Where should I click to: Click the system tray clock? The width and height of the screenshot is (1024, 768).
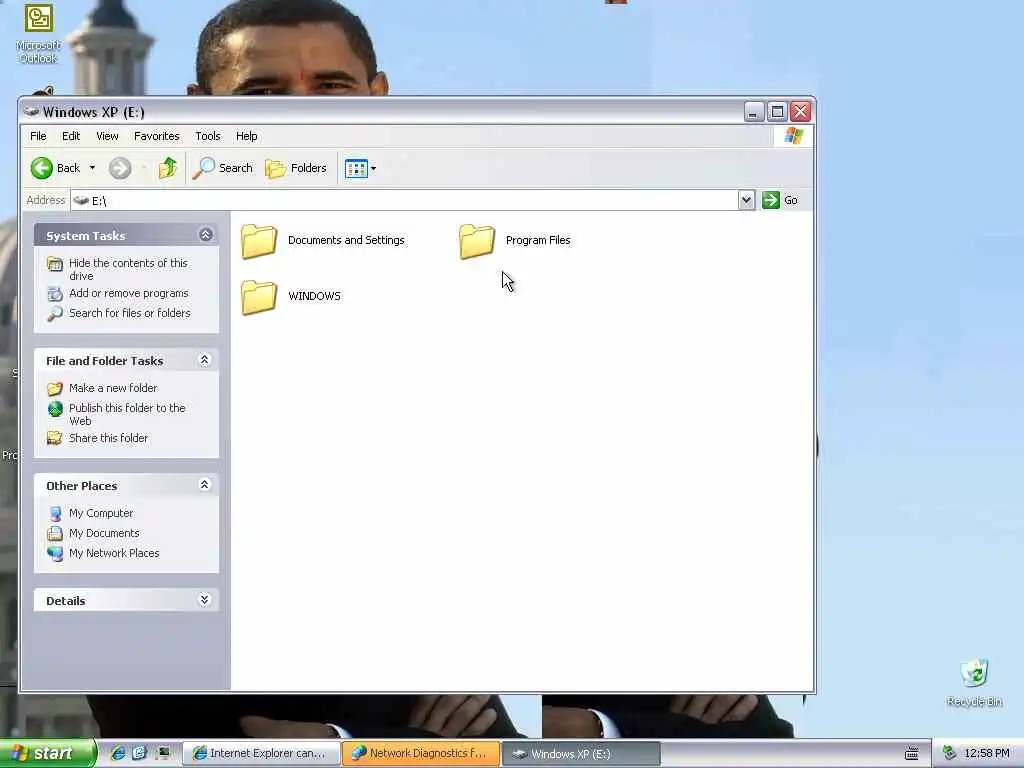[x=987, y=754]
